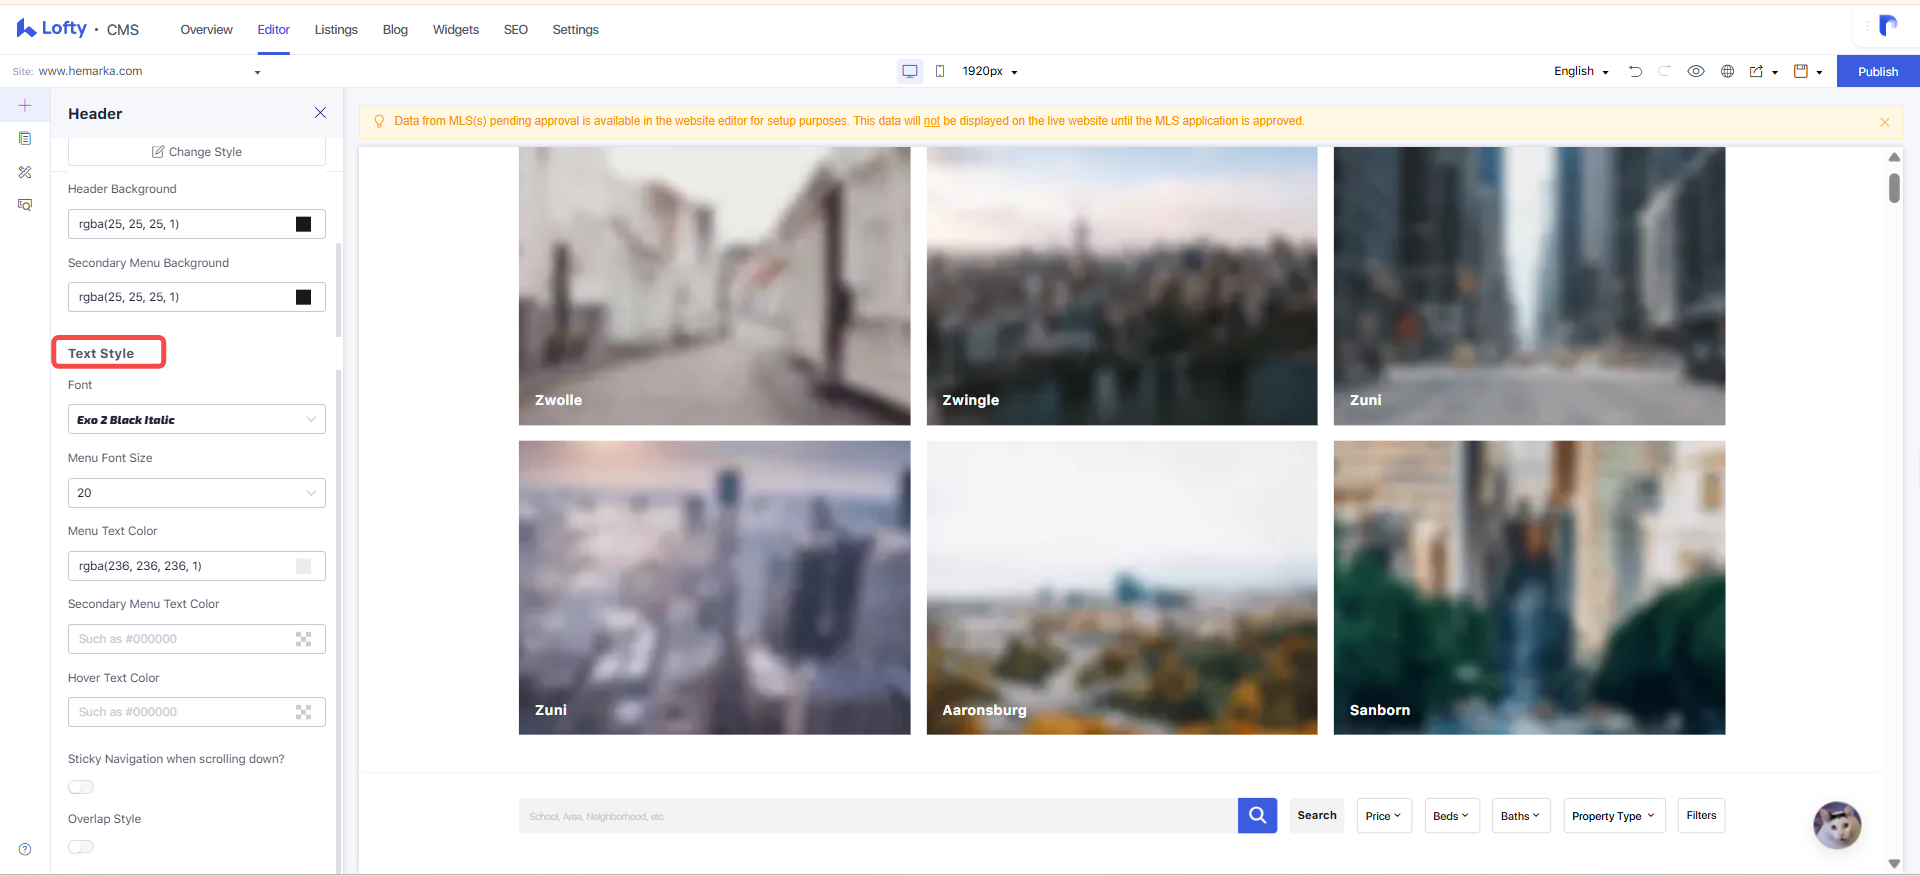Expand the Menu Font Size dropdown
This screenshot has width=1920, height=876.
197,493
